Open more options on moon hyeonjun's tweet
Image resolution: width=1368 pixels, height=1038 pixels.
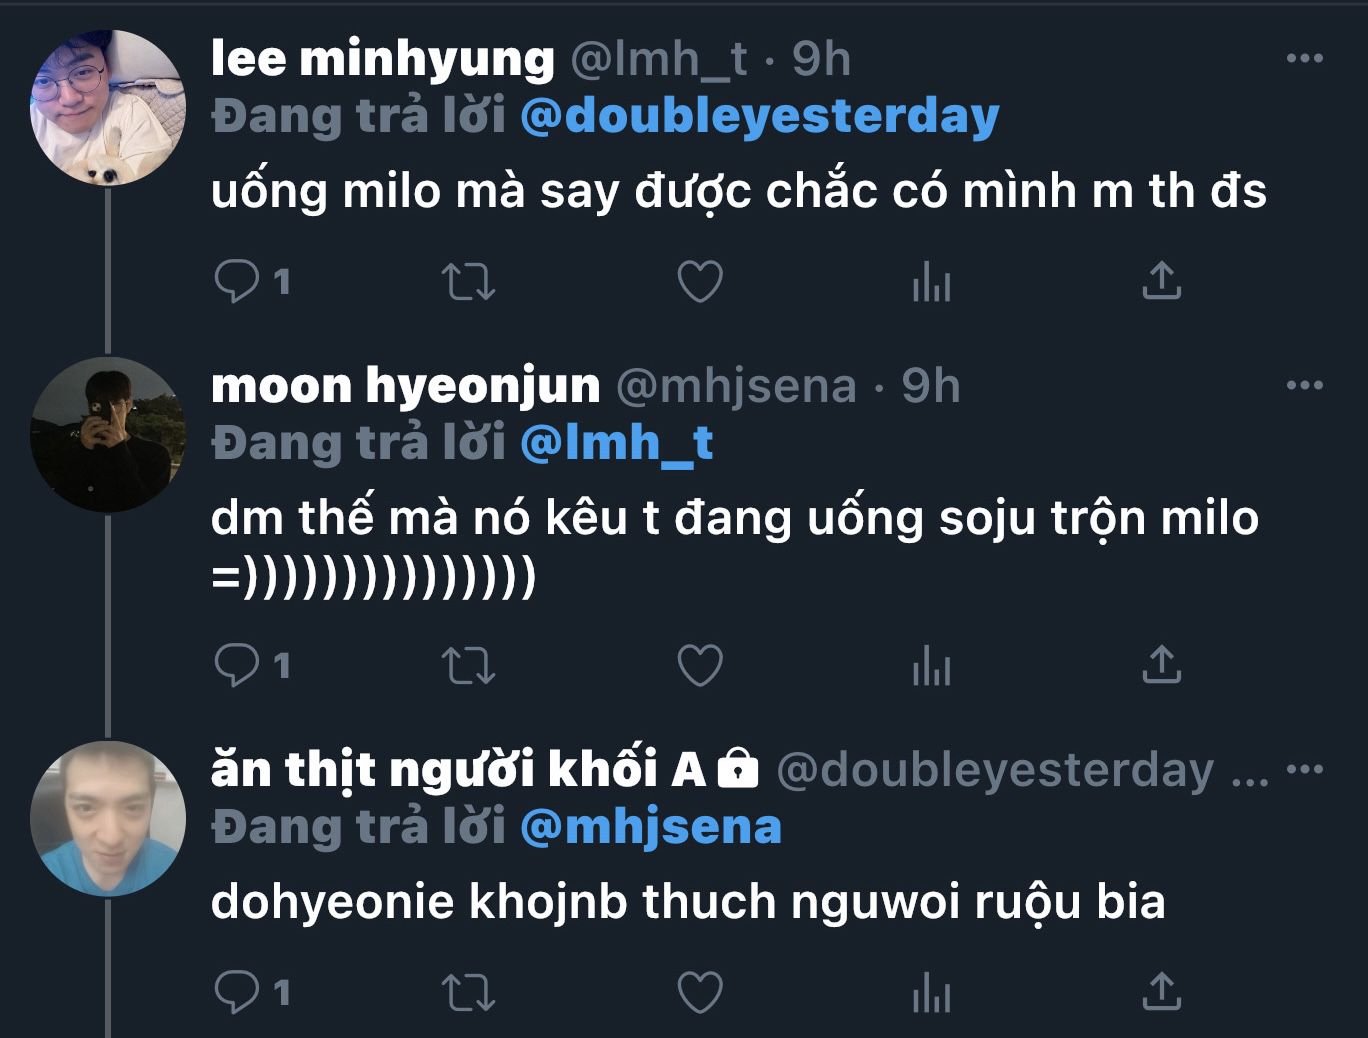point(1304,386)
